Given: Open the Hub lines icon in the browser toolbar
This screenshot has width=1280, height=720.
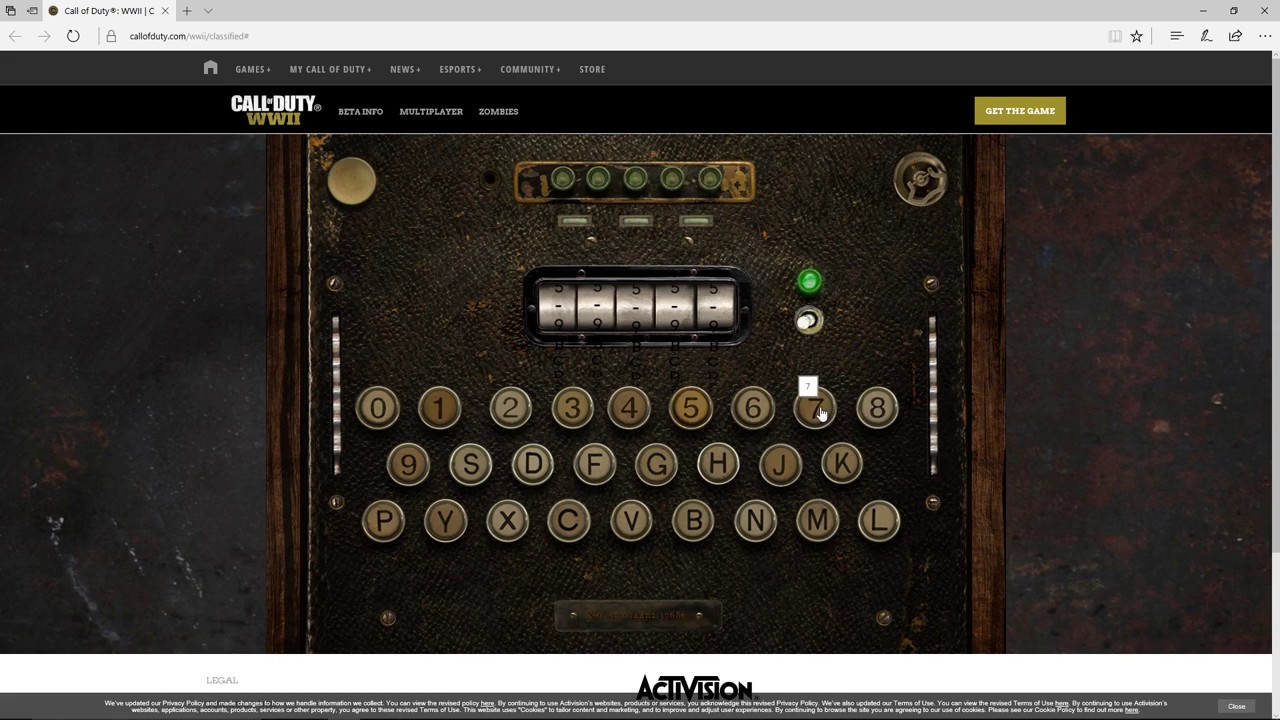Looking at the screenshot, I should click(1177, 36).
